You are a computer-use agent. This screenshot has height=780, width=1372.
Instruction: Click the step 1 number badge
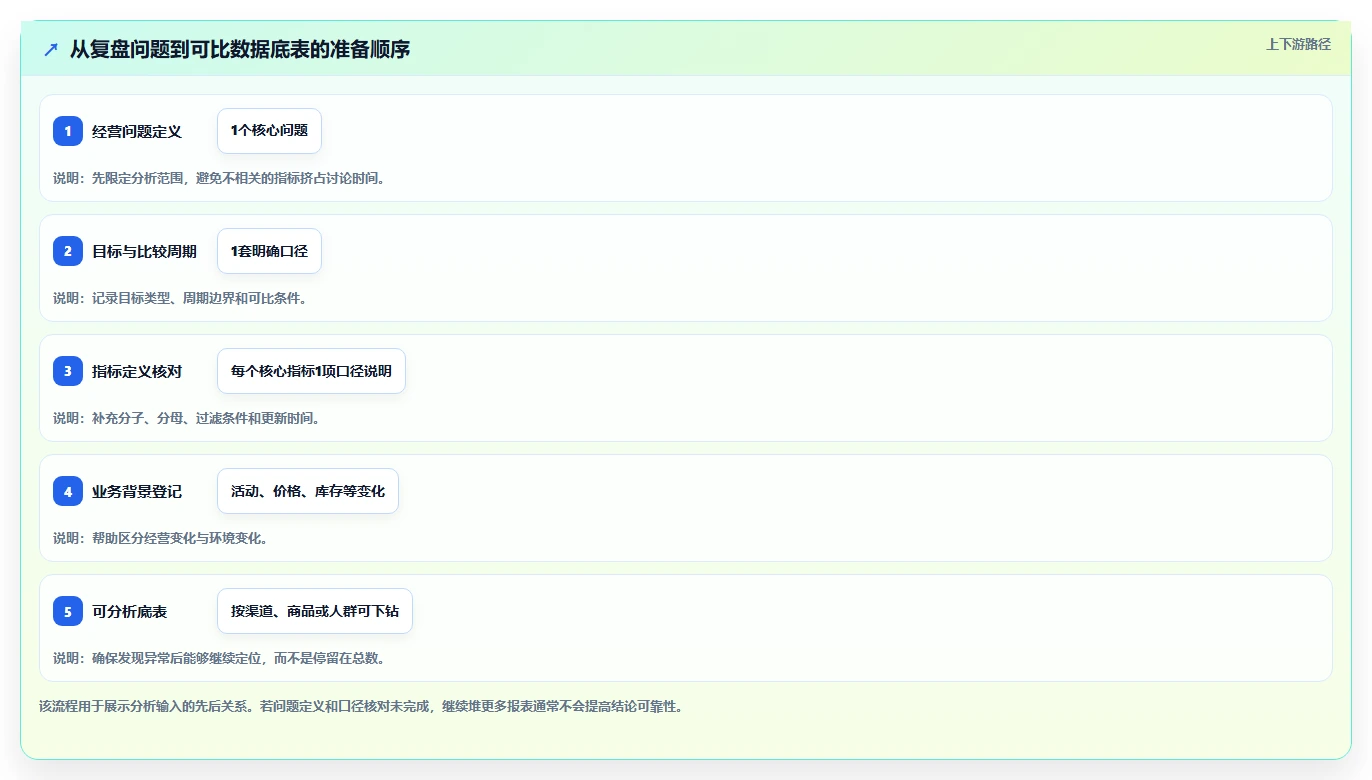click(x=68, y=131)
